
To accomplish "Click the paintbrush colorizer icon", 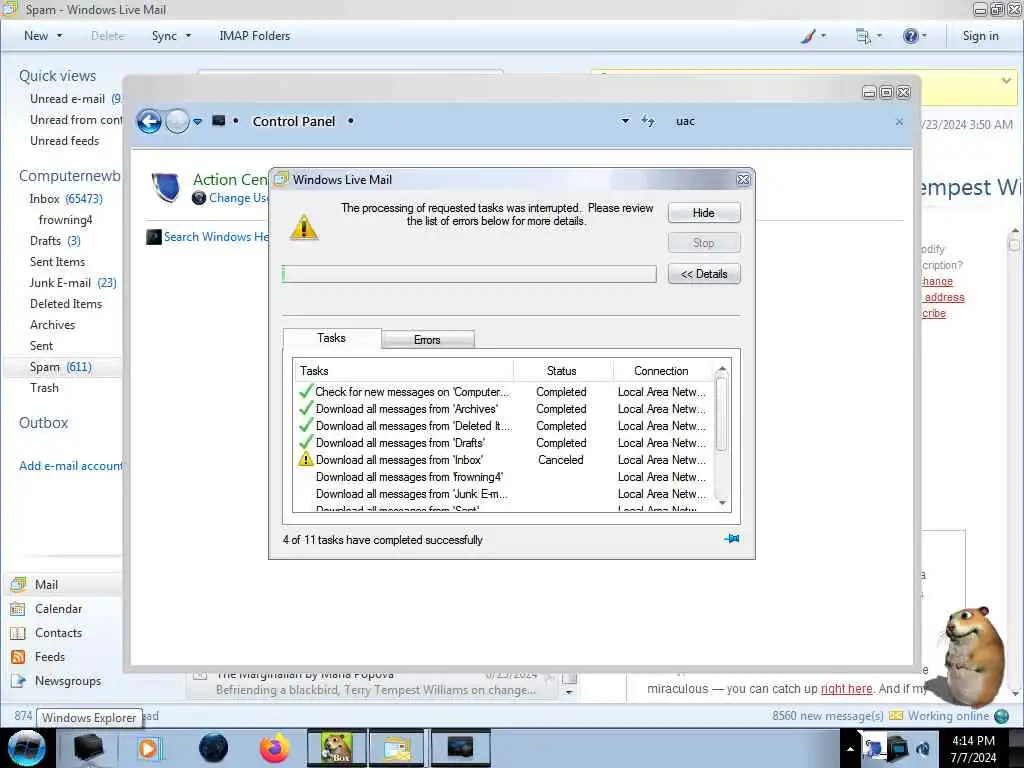I will tap(808, 36).
